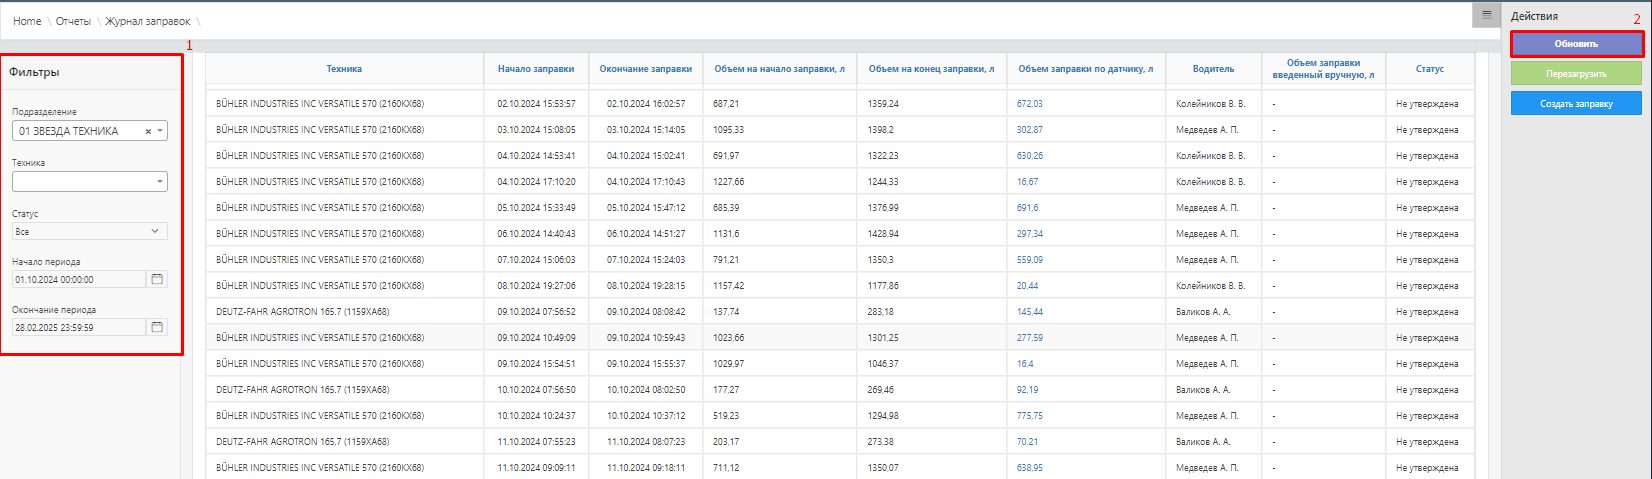Open sensor volume link 672,03
Image resolution: width=1652 pixels, height=479 pixels.
(1029, 104)
